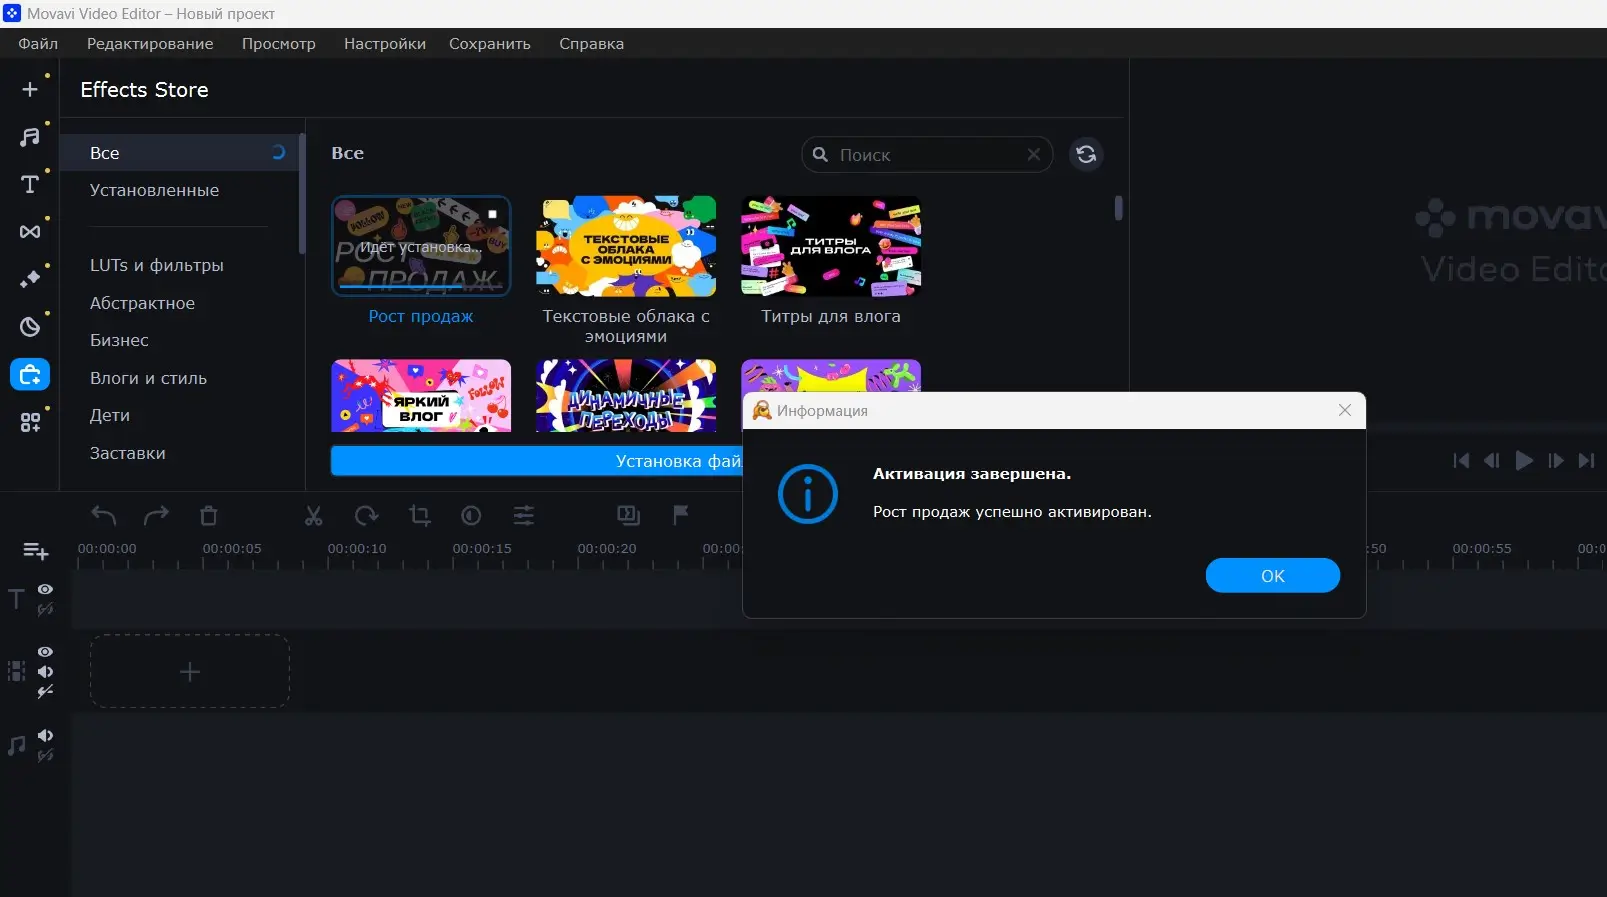
Task: Click the Поиск search field
Action: point(927,154)
